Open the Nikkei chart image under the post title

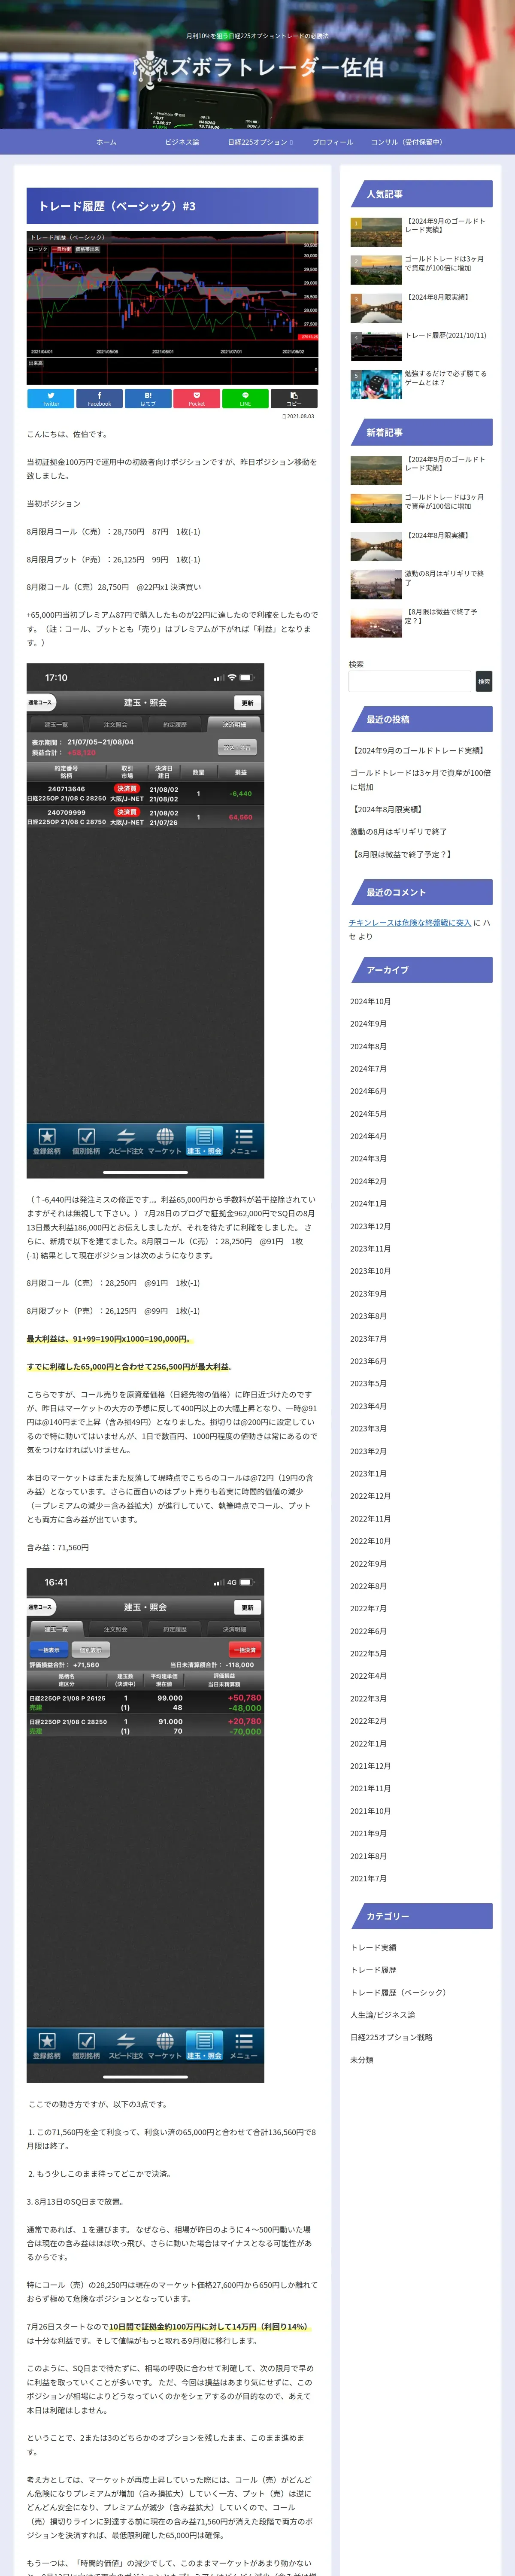[x=172, y=308]
